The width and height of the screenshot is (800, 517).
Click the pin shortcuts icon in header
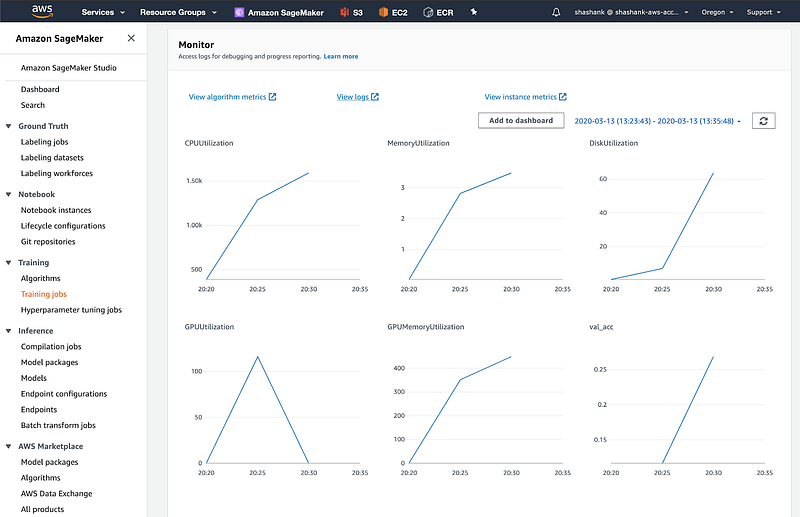coord(473,13)
